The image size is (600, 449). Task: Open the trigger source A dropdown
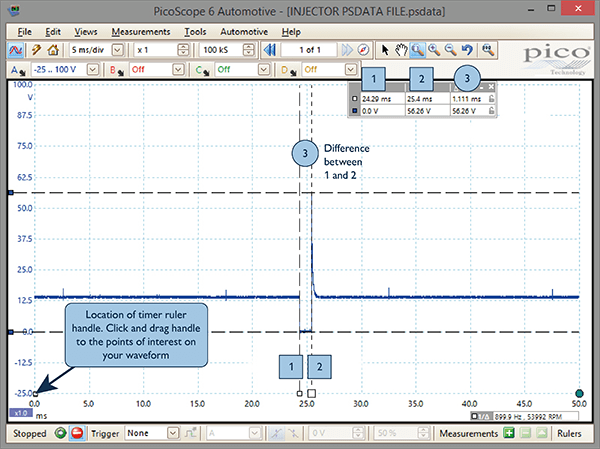[x=254, y=433]
